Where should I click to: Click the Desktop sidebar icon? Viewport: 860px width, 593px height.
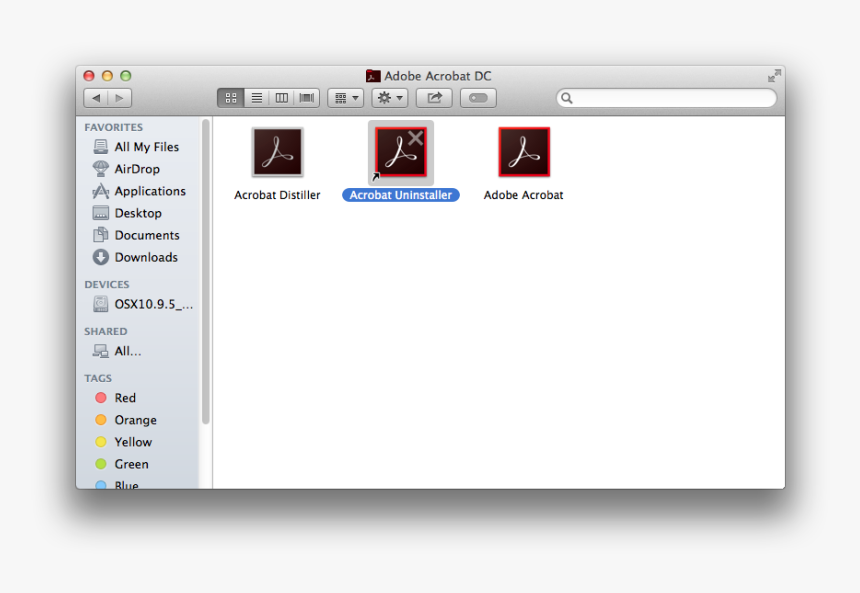[100, 213]
